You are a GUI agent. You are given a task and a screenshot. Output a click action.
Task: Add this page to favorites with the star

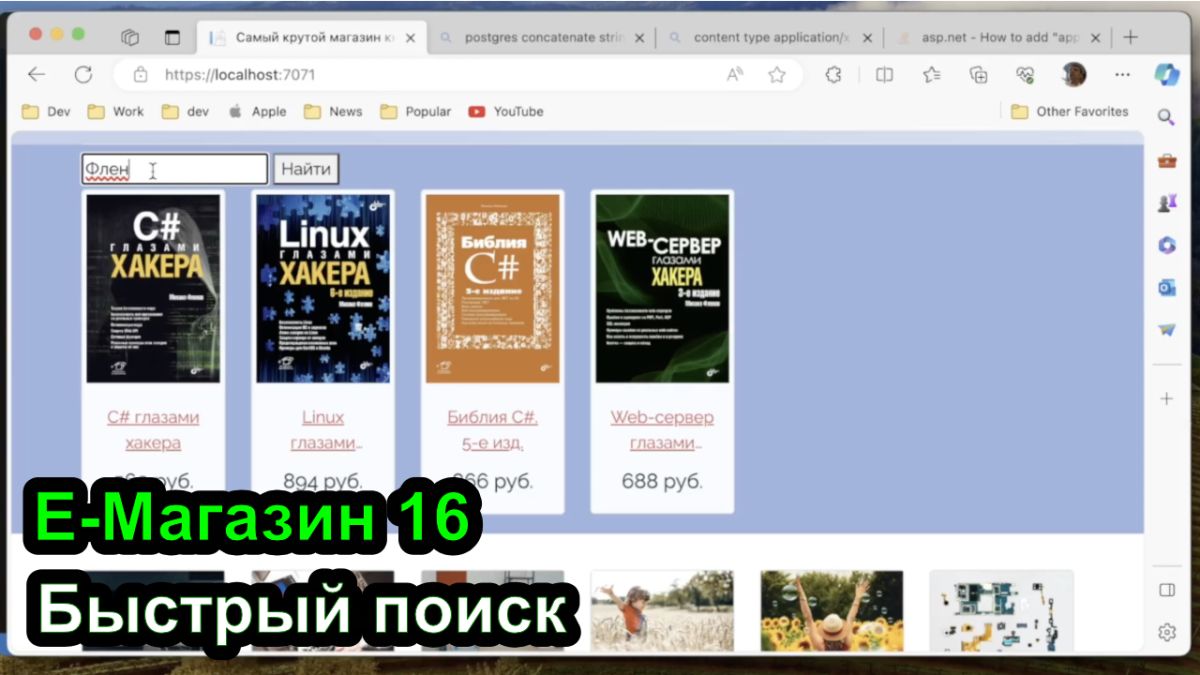pyautogui.click(x=777, y=74)
